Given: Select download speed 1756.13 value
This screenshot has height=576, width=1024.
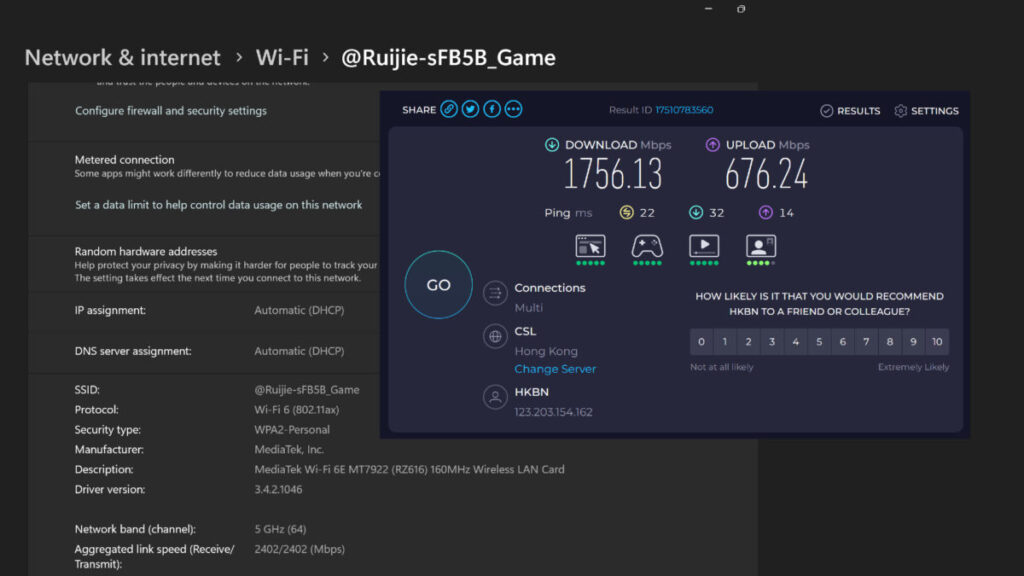Looking at the screenshot, I should [x=613, y=174].
